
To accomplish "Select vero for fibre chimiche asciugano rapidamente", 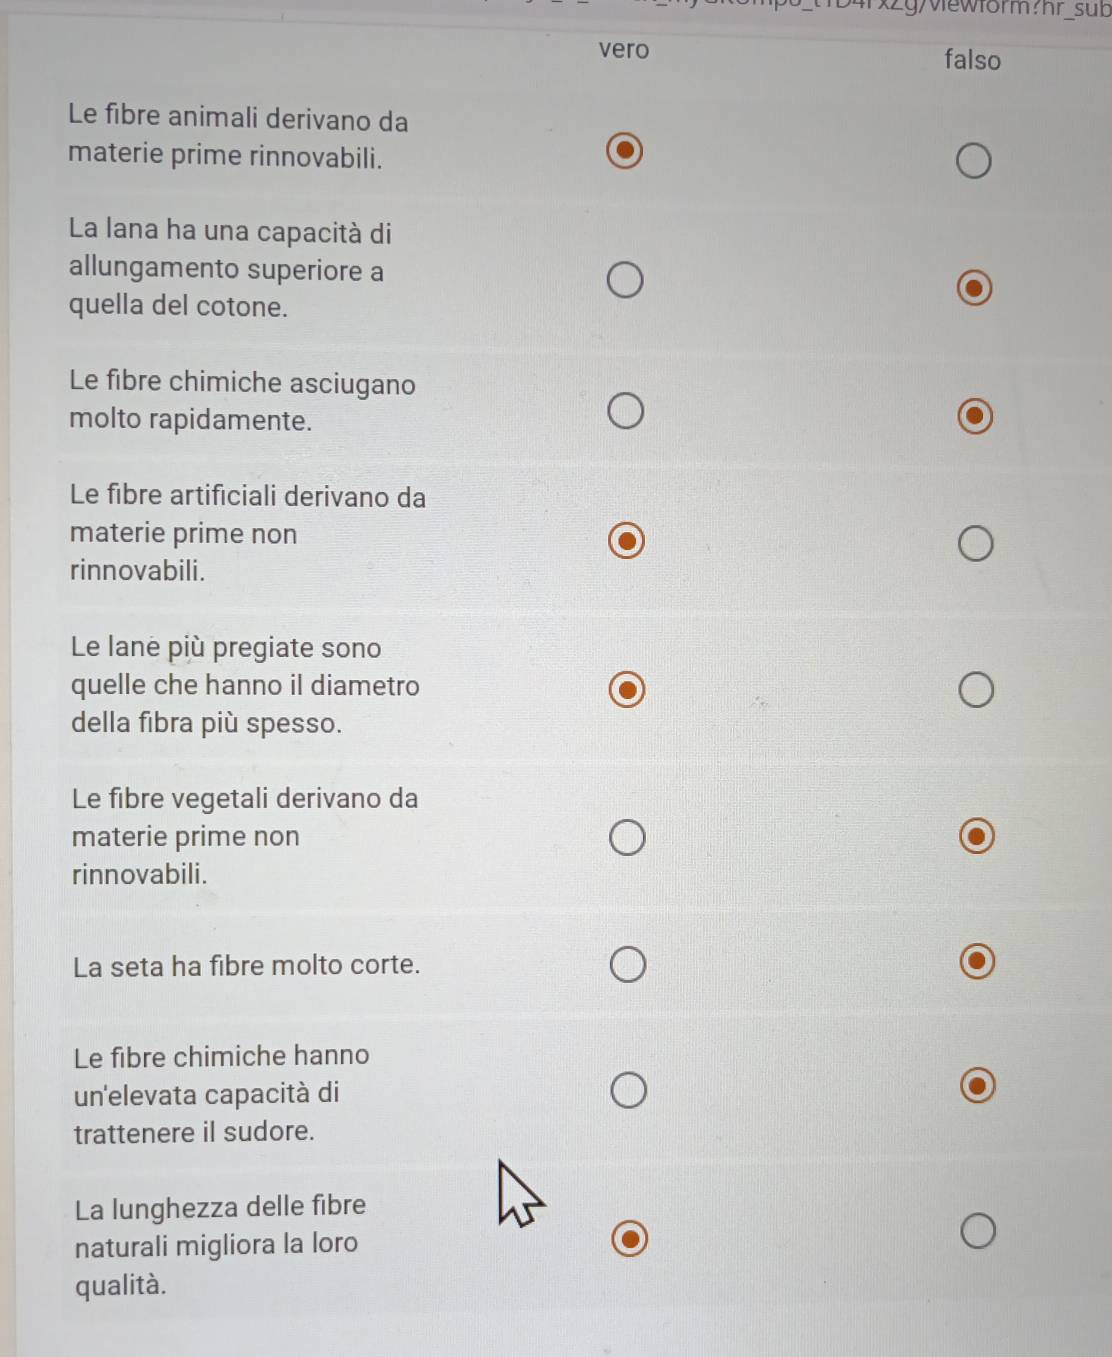I will click(626, 411).
